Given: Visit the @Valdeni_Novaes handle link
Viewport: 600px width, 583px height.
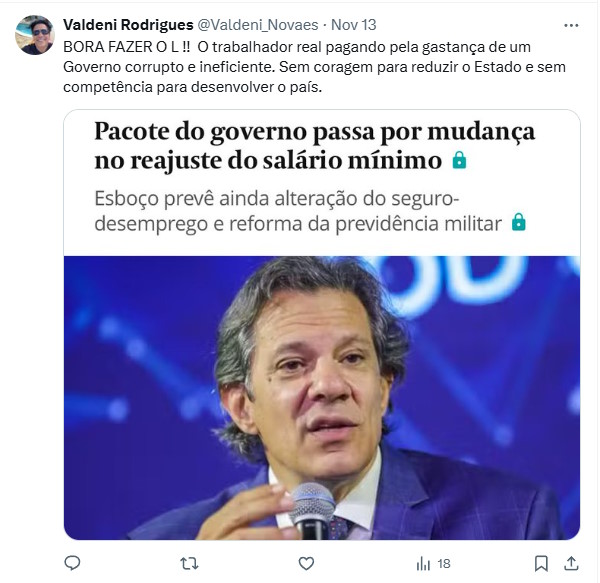Looking at the screenshot, I should tap(258, 25).
